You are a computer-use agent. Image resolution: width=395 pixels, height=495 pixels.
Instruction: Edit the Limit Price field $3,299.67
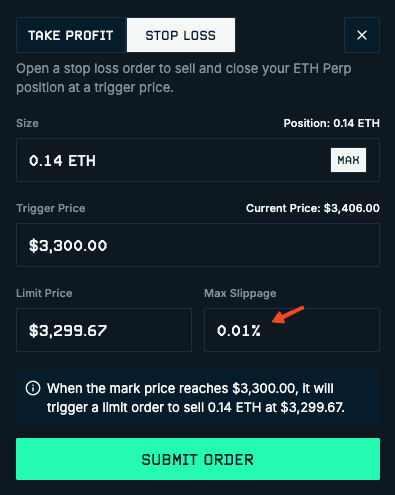coord(104,330)
